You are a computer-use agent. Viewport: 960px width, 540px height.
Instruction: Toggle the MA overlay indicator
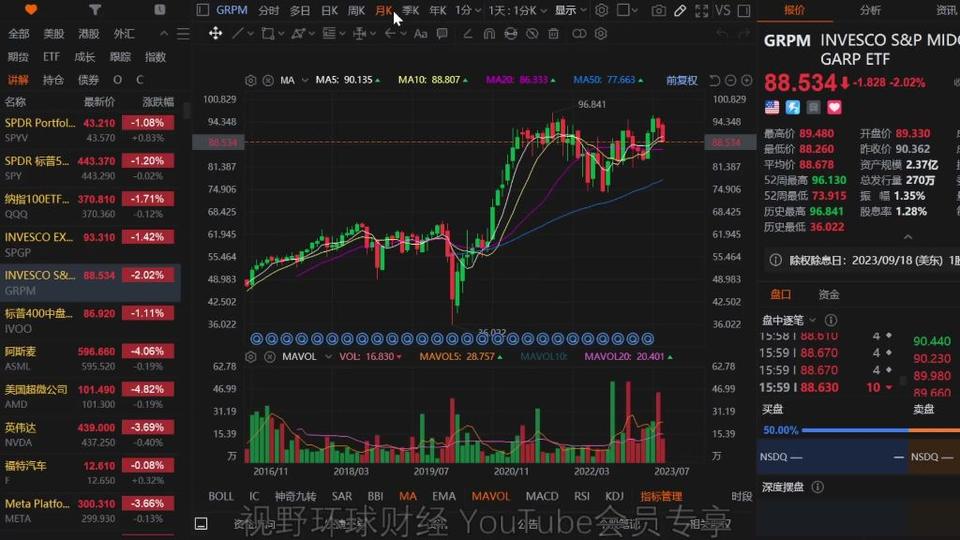(408, 496)
